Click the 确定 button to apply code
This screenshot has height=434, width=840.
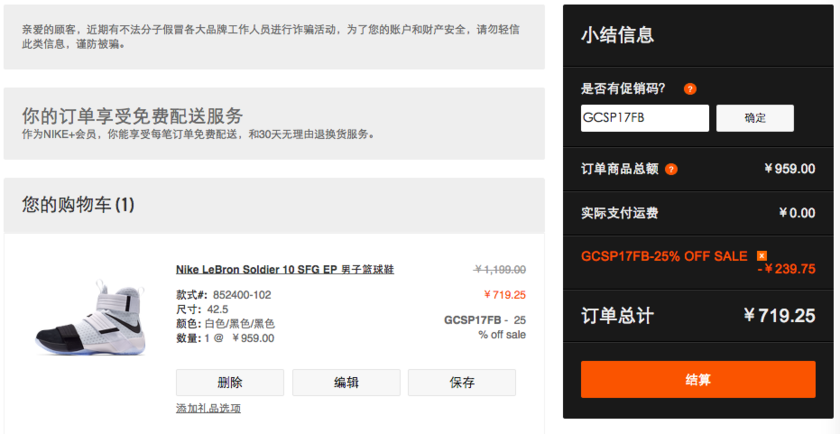click(x=755, y=118)
